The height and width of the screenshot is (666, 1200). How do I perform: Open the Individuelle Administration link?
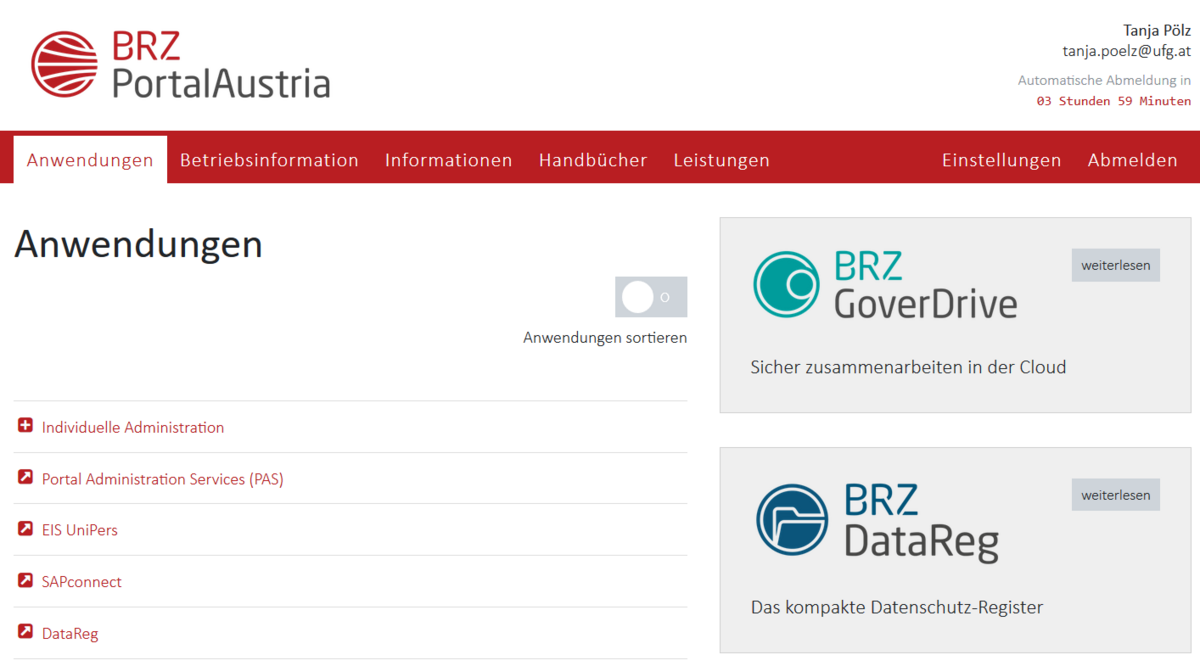tap(133, 427)
